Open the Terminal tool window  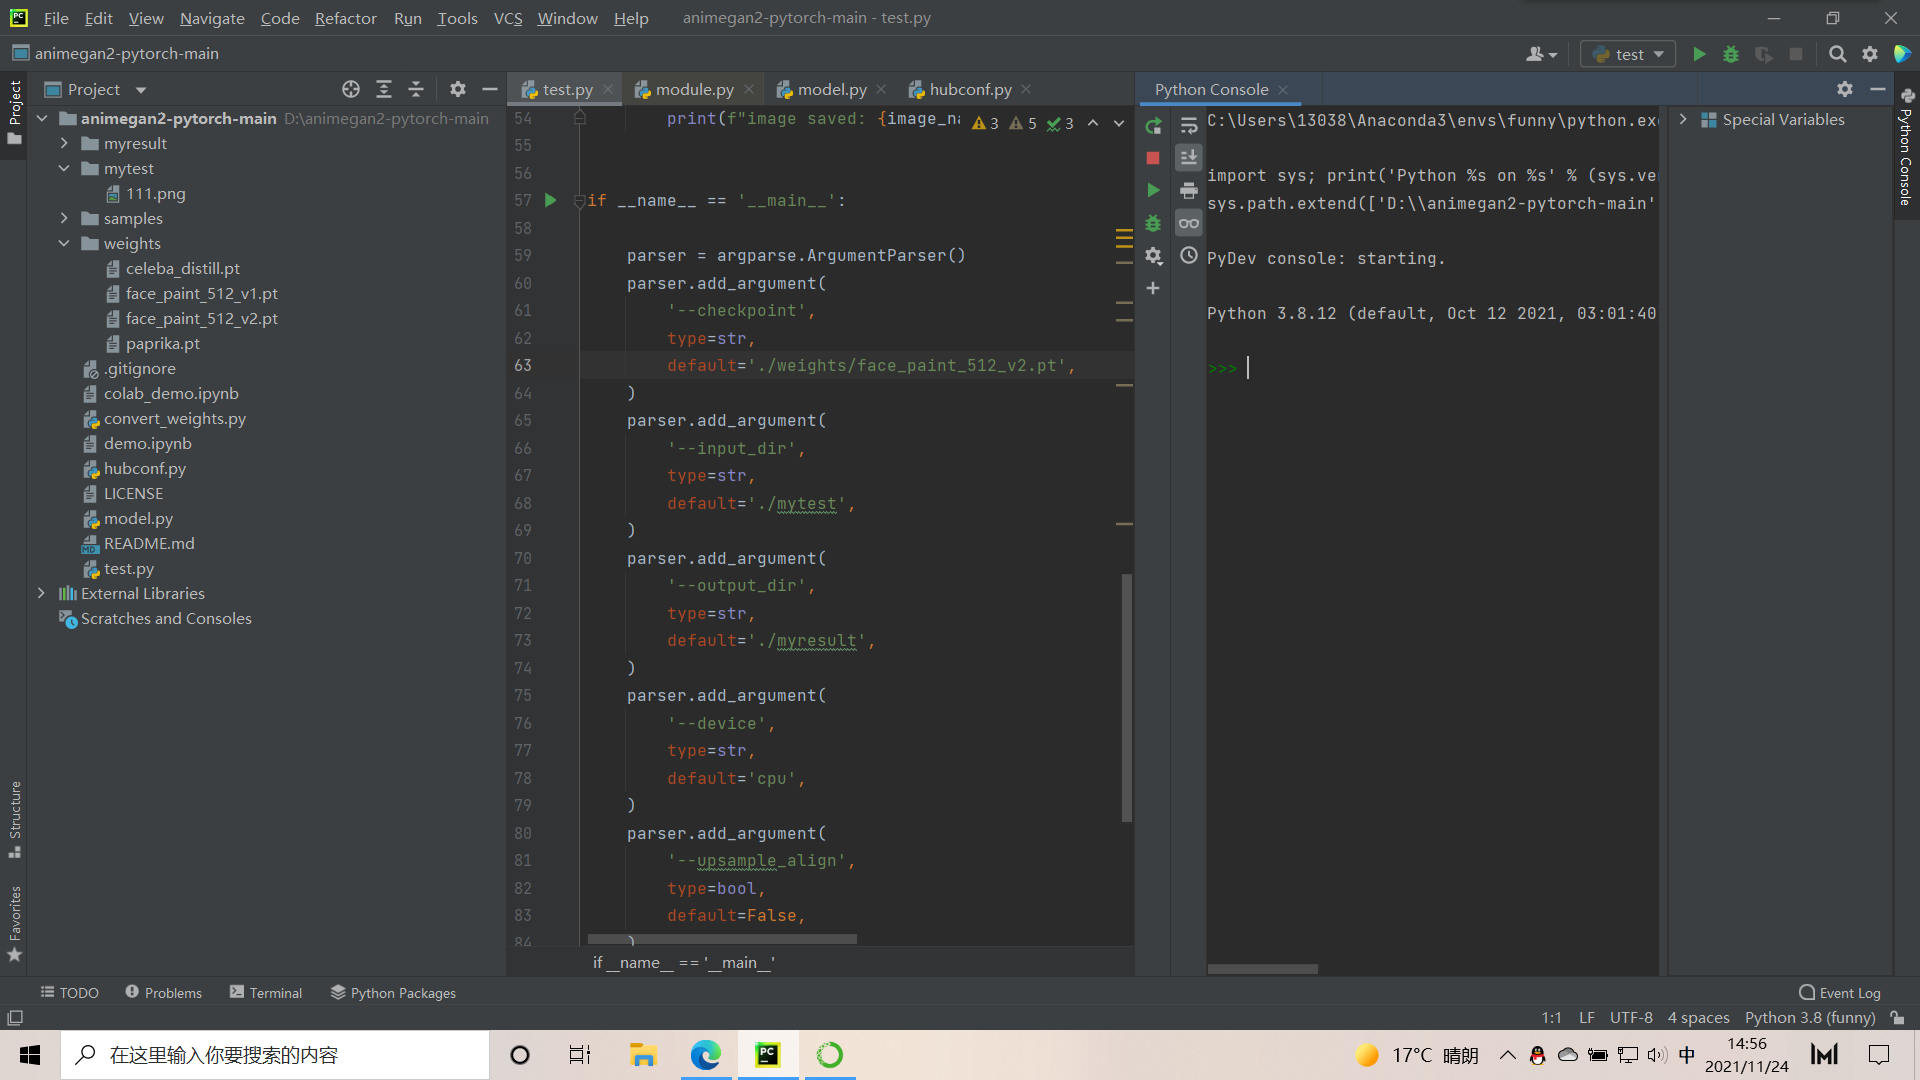pyautogui.click(x=265, y=992)
